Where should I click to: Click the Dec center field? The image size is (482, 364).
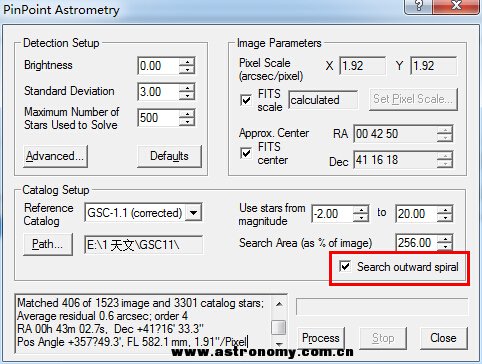coord(396,160)
